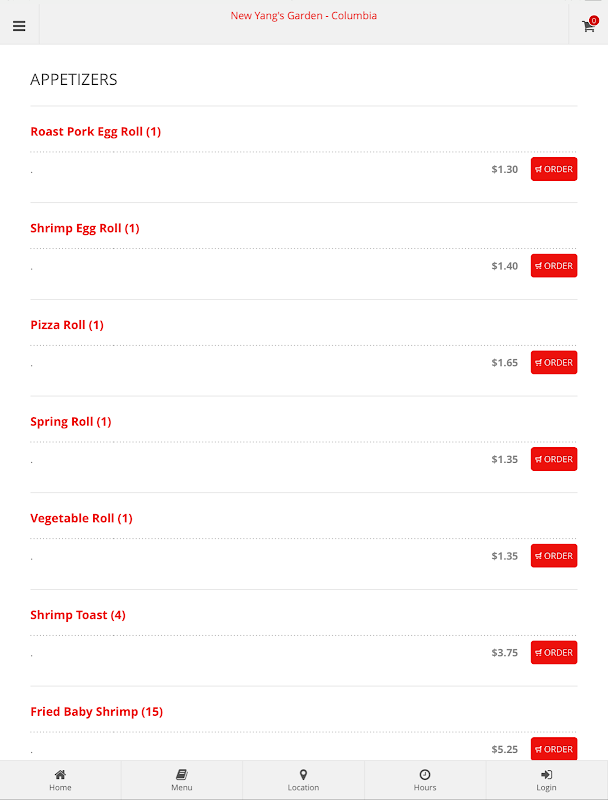
Task: Select the Shrimp Toast (4) title
Action: coord(78,615)
